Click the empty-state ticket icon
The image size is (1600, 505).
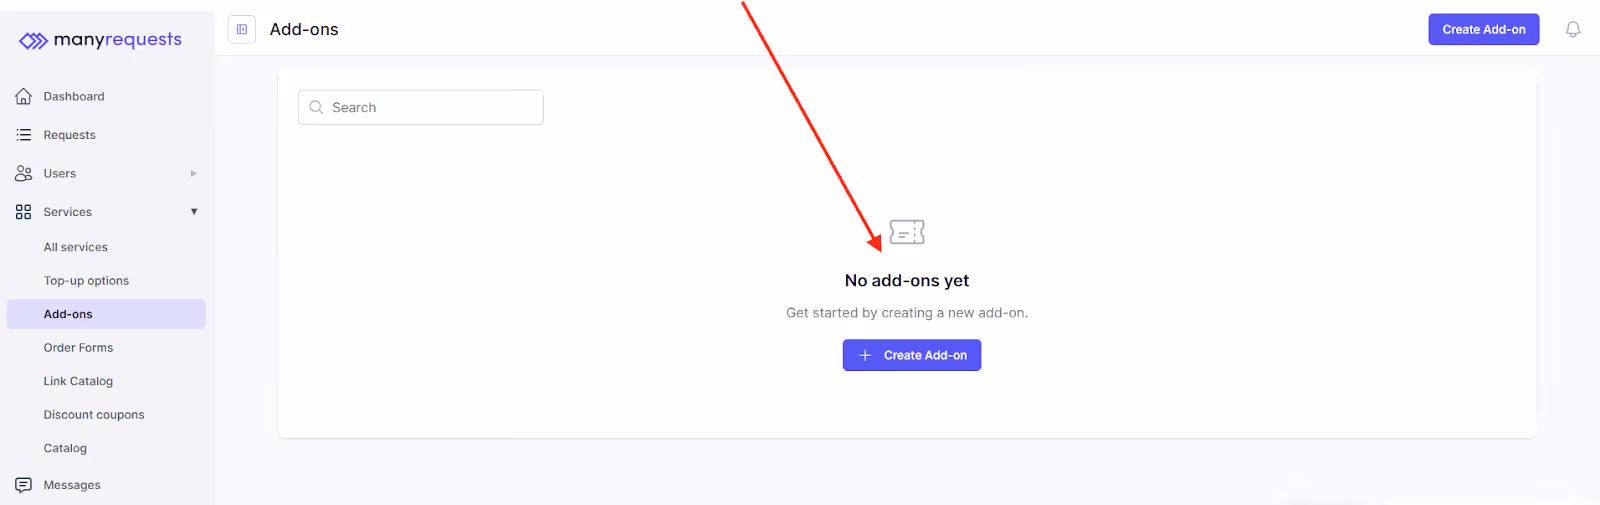907,233
